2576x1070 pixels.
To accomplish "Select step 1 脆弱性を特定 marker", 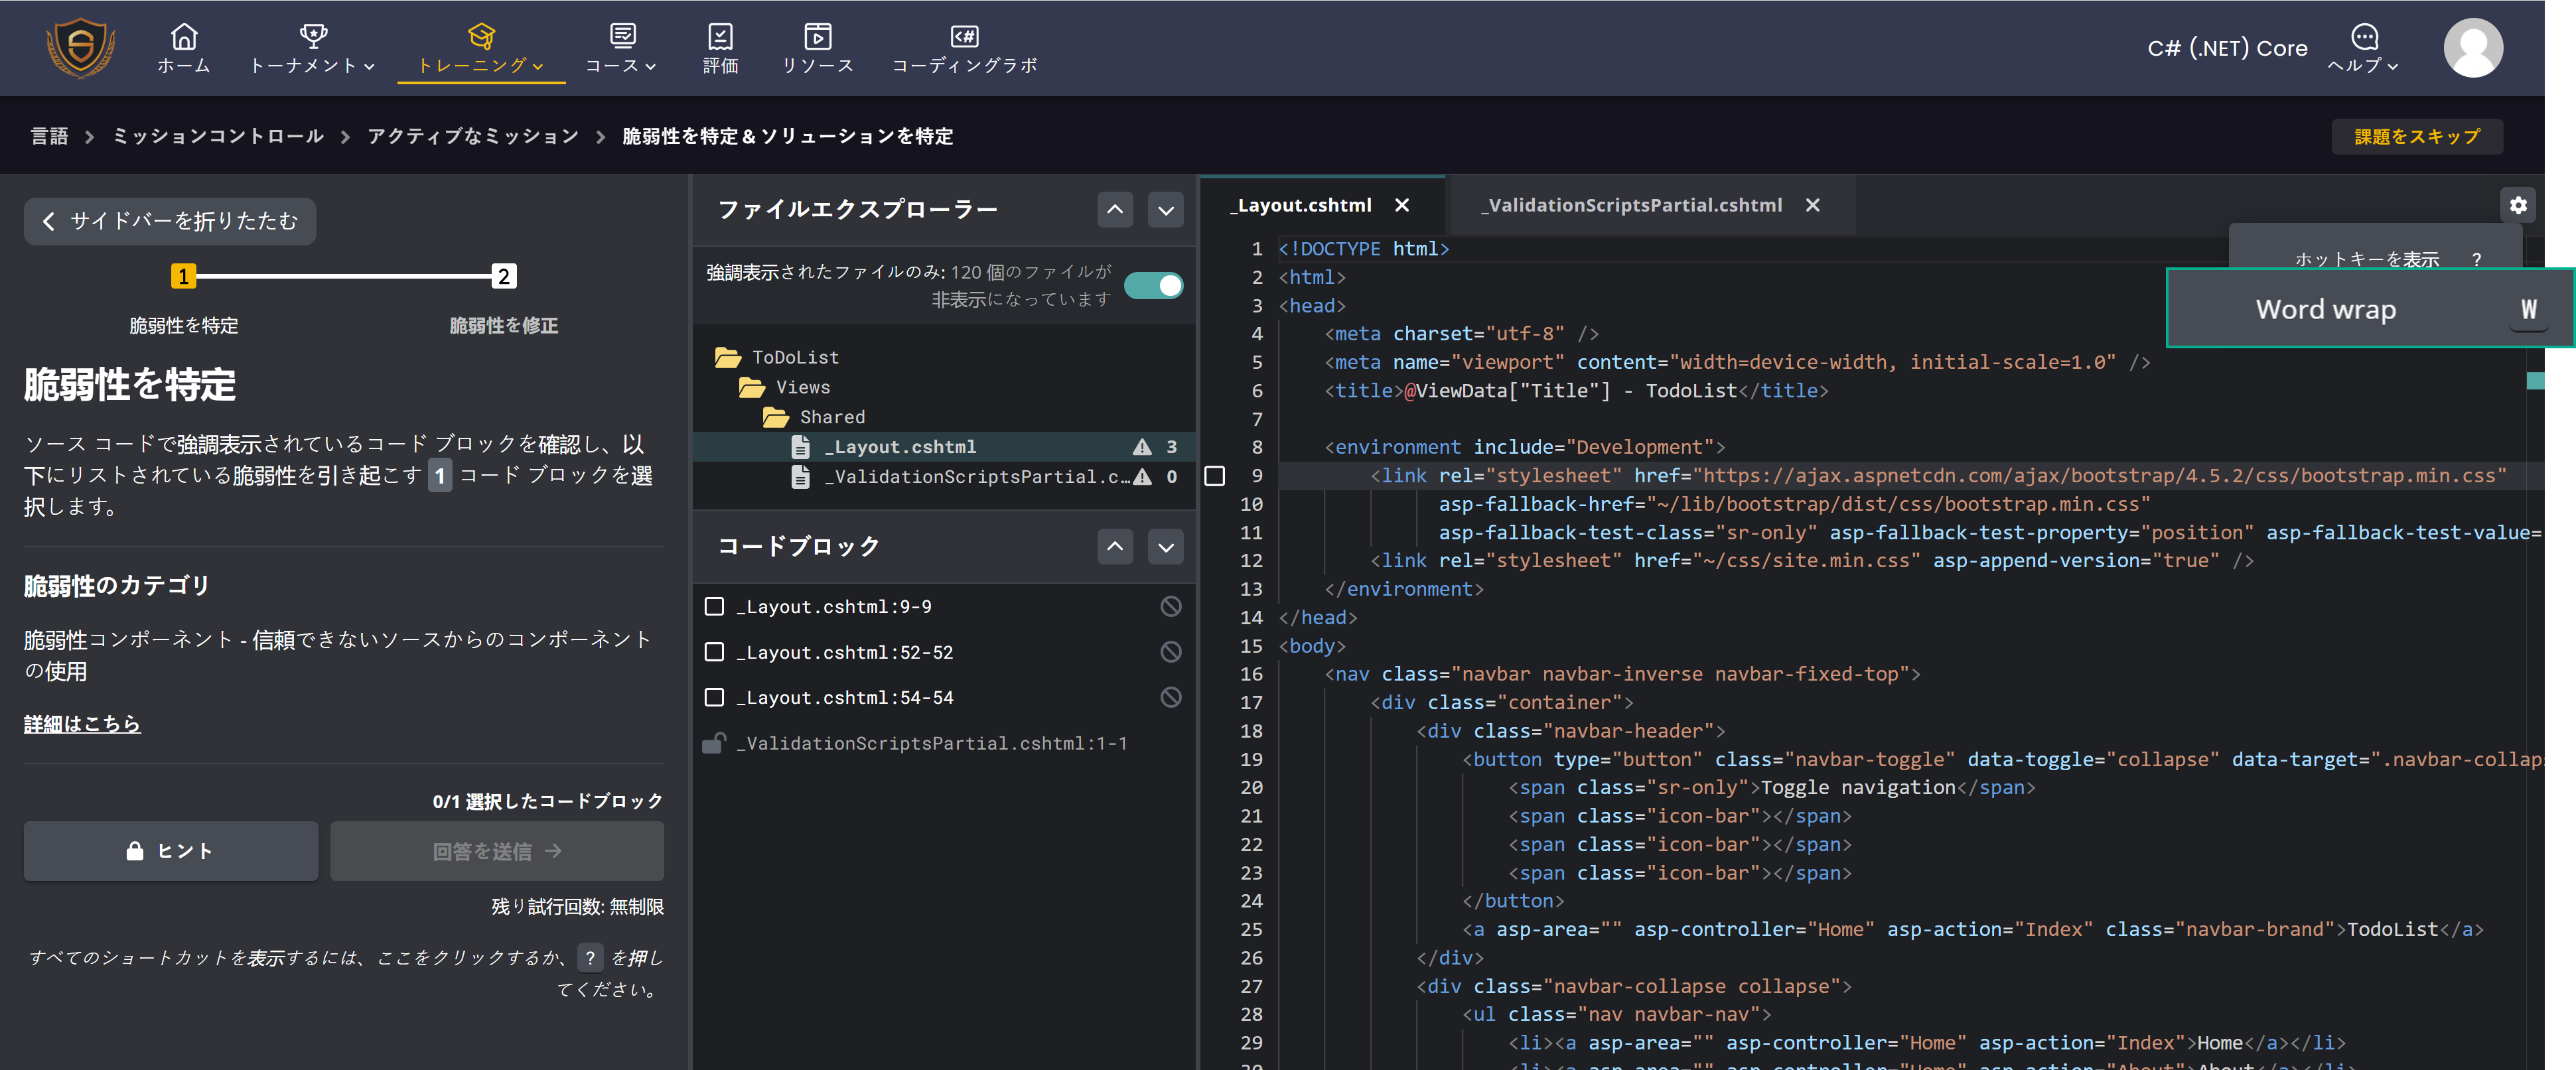I will point(183,276).
